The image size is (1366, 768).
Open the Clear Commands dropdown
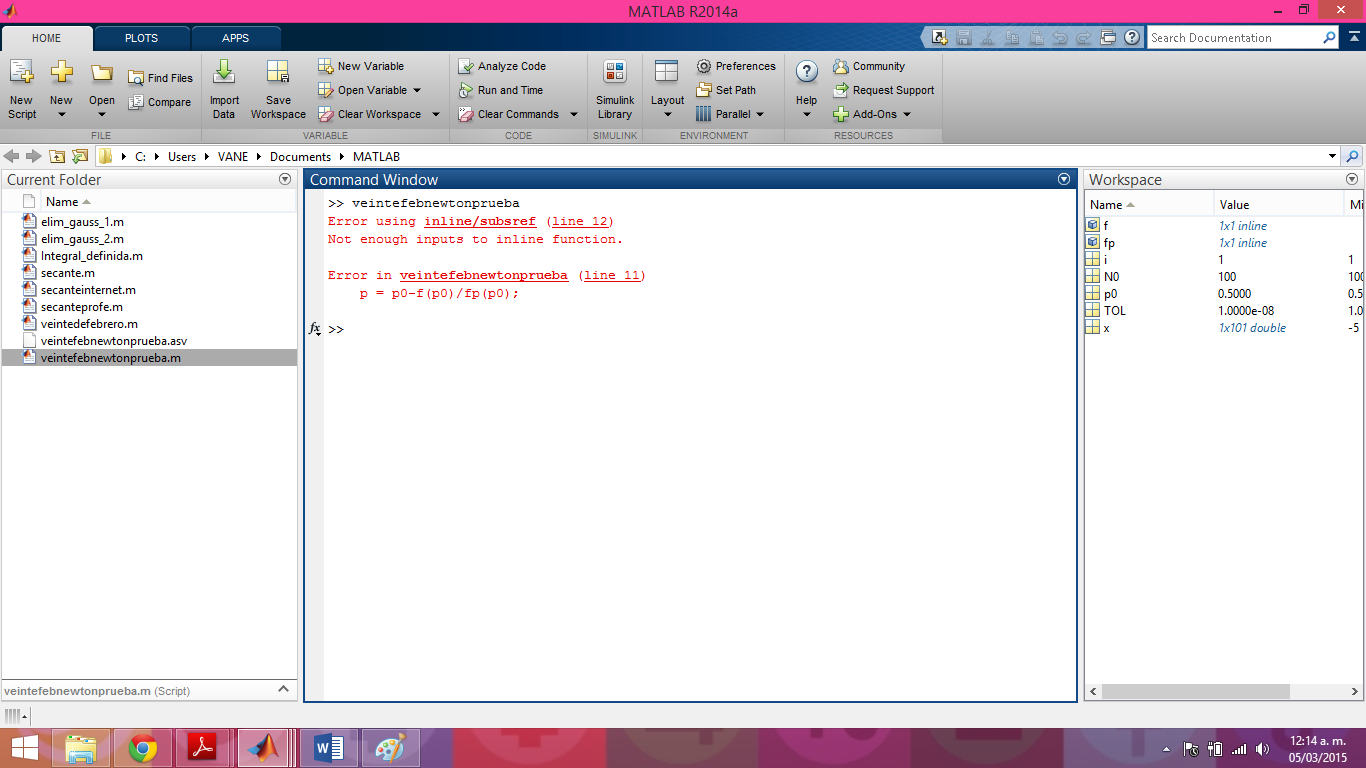point(574,114)
